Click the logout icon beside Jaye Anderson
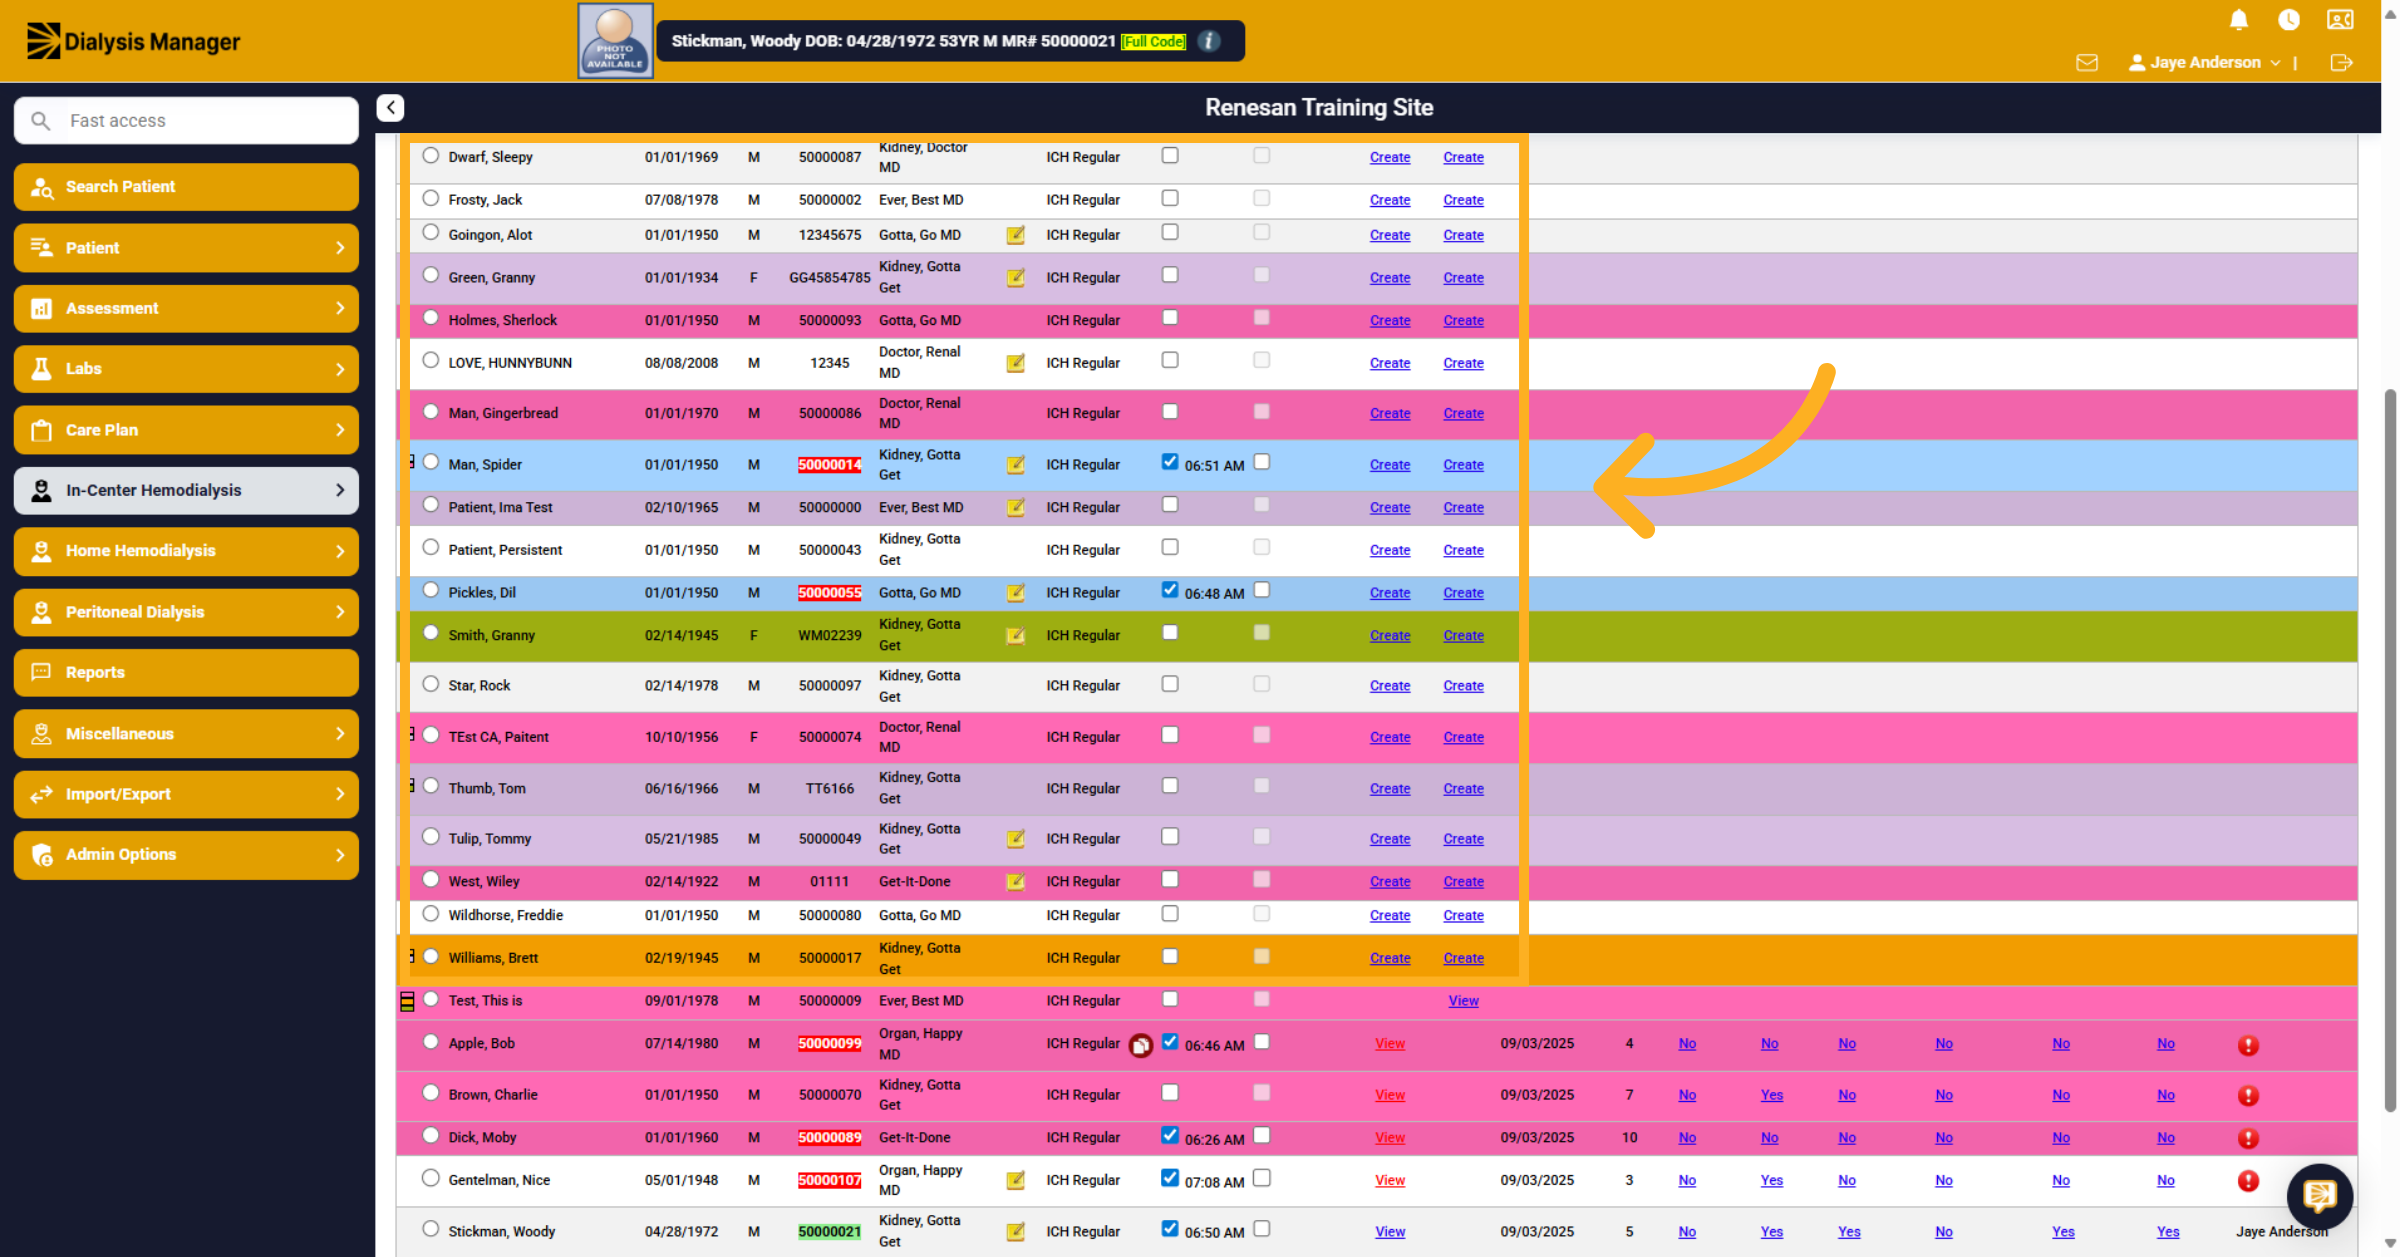This screenshot has height=1257, width=2400. click(2341, 63)
